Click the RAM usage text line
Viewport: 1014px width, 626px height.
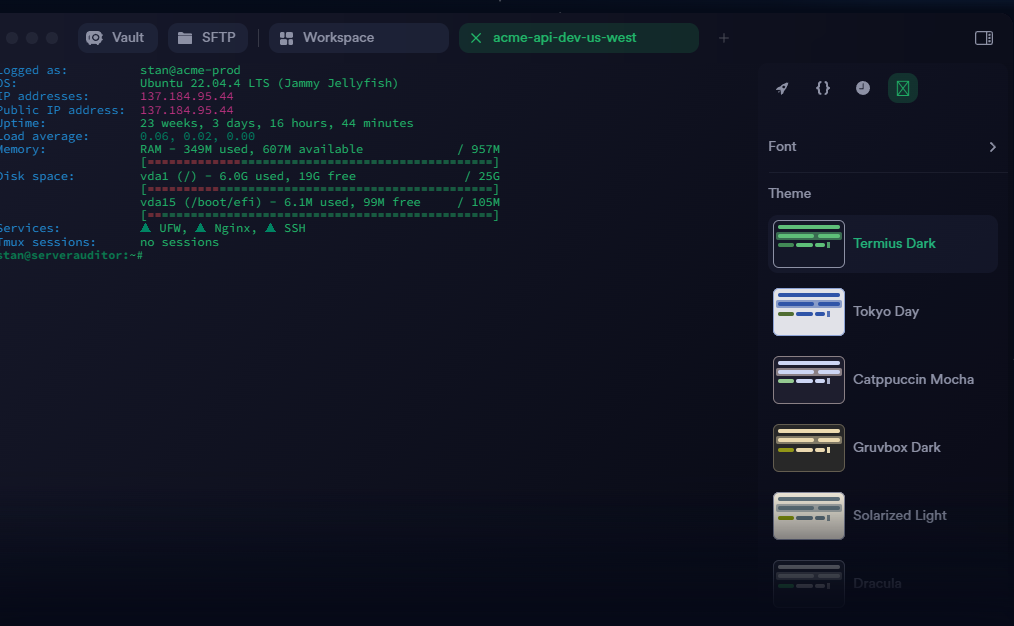[x=319, y=149]
